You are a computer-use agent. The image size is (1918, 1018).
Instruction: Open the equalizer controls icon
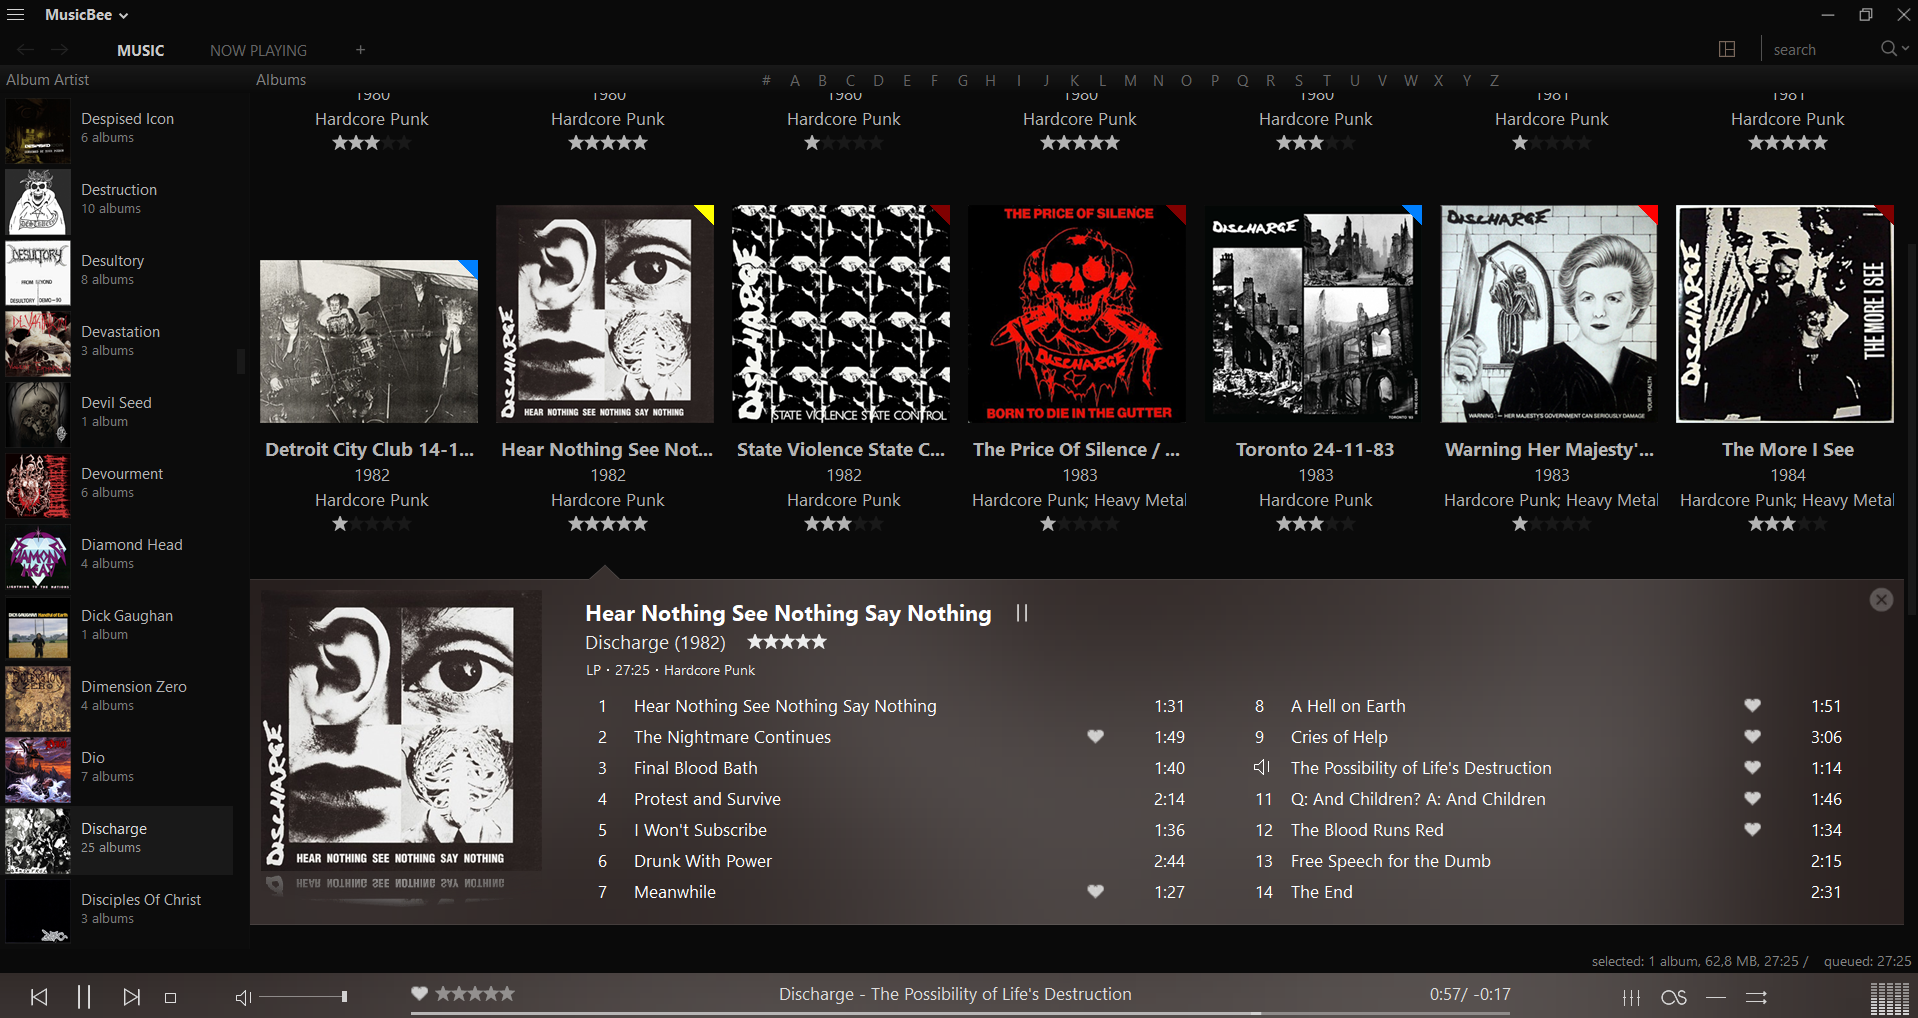point(1632,997)
